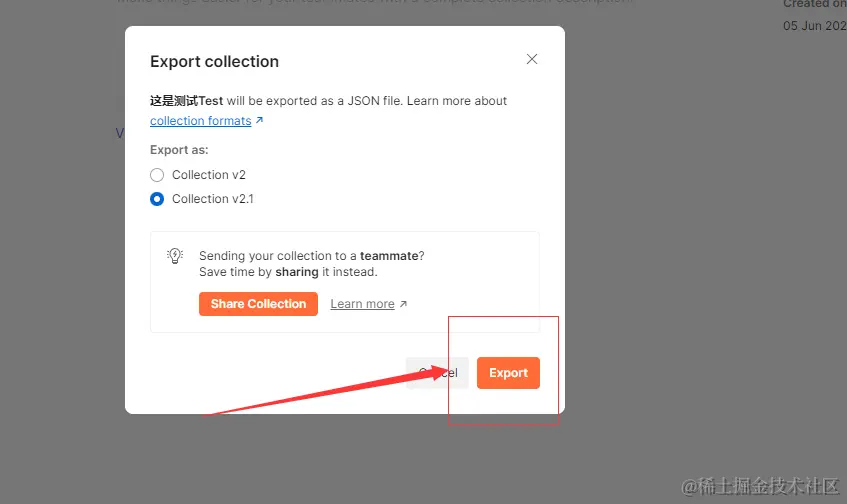Screen dimensions: 847x504
Task: Close the Export collection dialog
Action: tap(532, 59)
